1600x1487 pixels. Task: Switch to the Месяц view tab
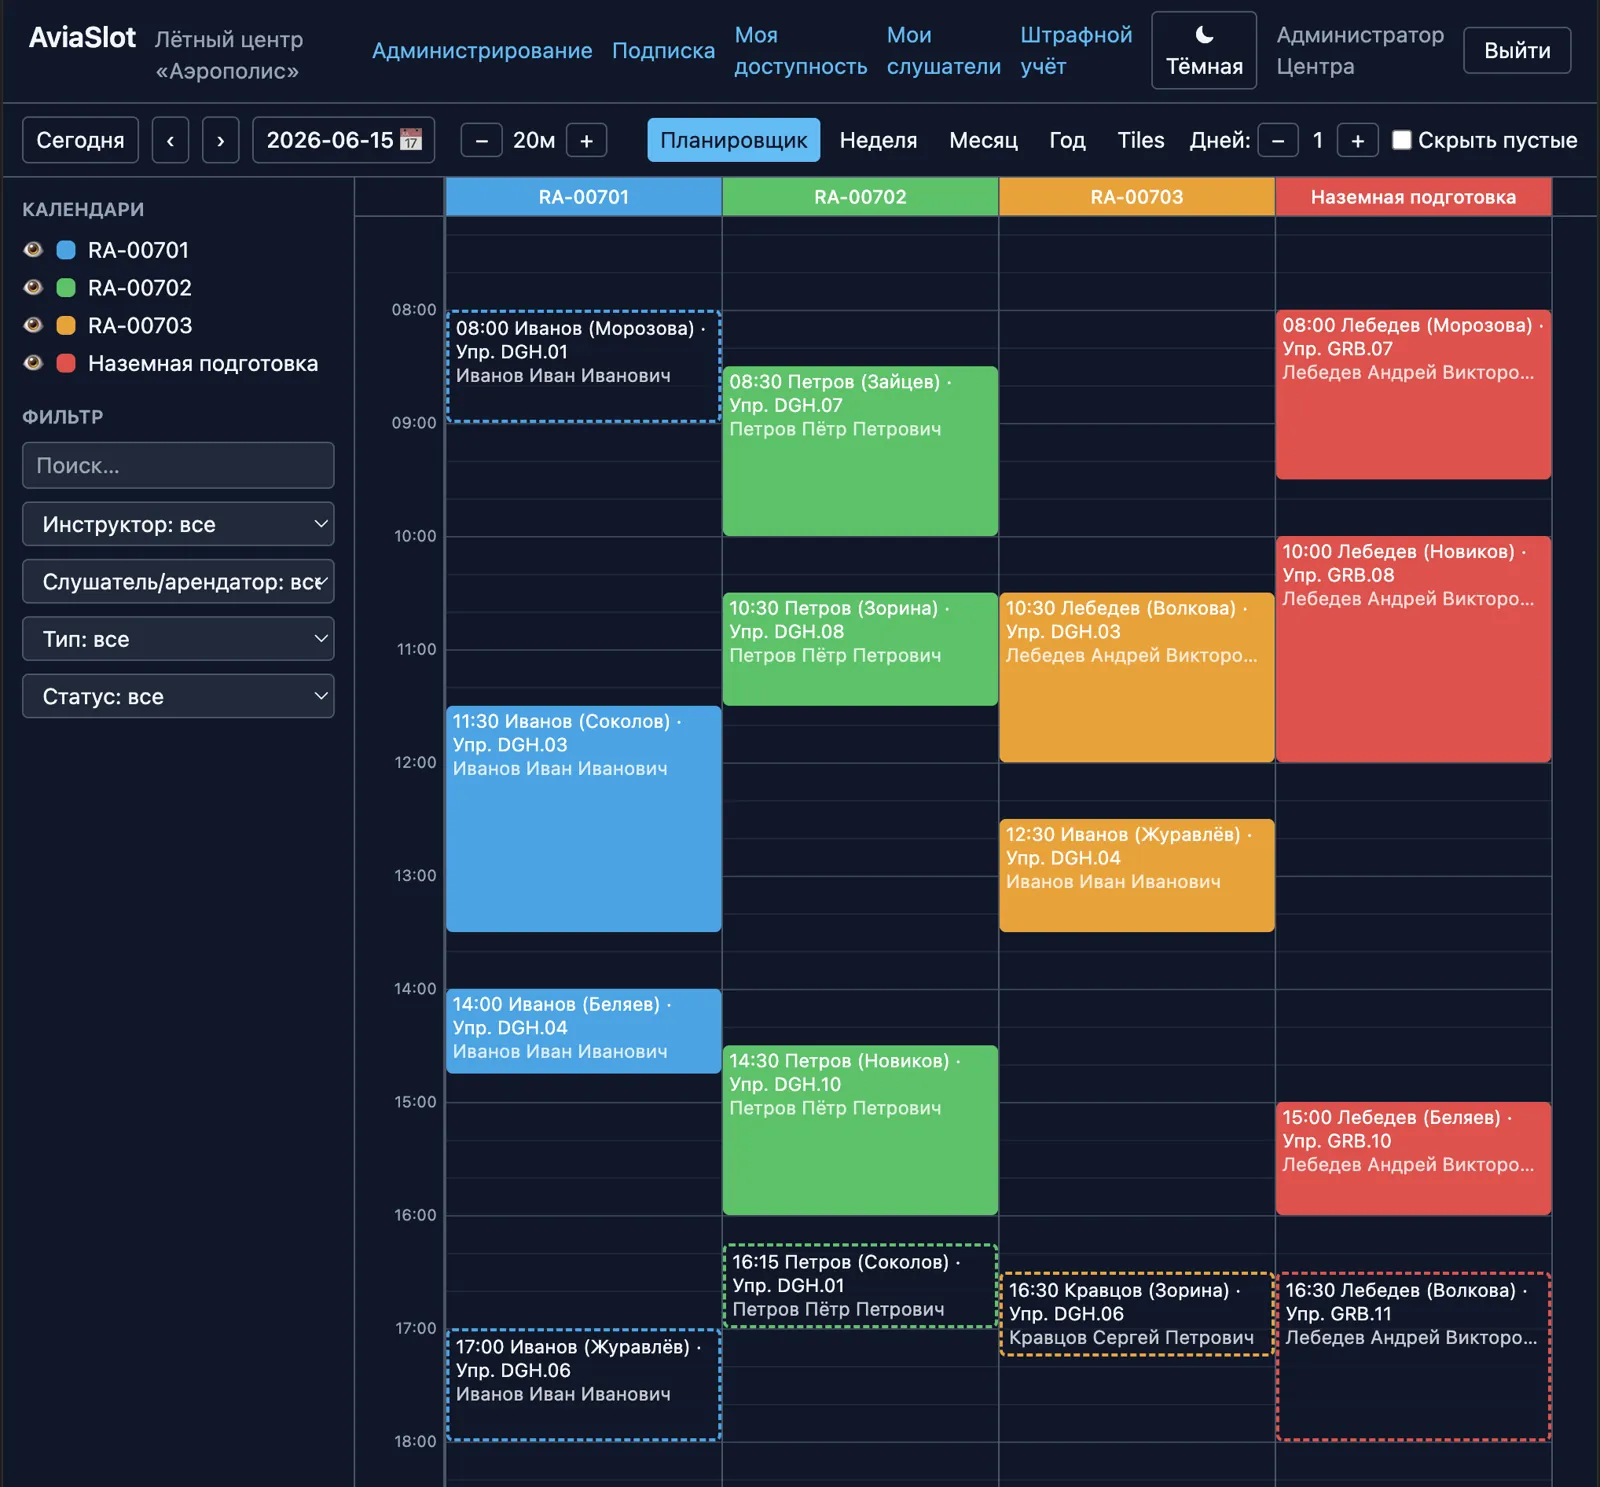click(x=983, y=140)
